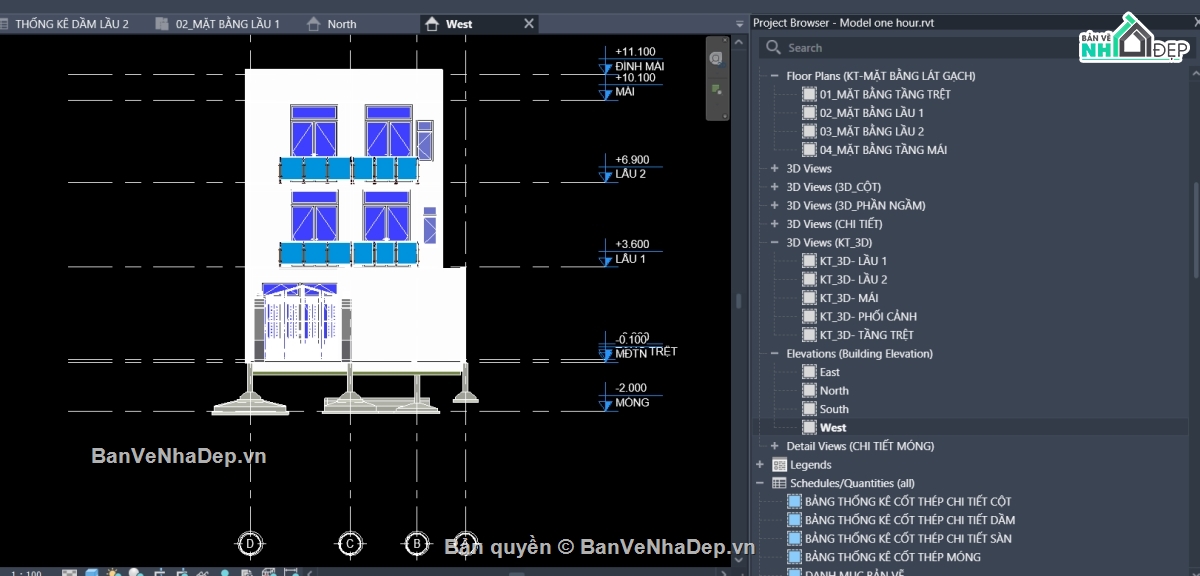
Task: Select grid bubble C
Action: [349, 544]
